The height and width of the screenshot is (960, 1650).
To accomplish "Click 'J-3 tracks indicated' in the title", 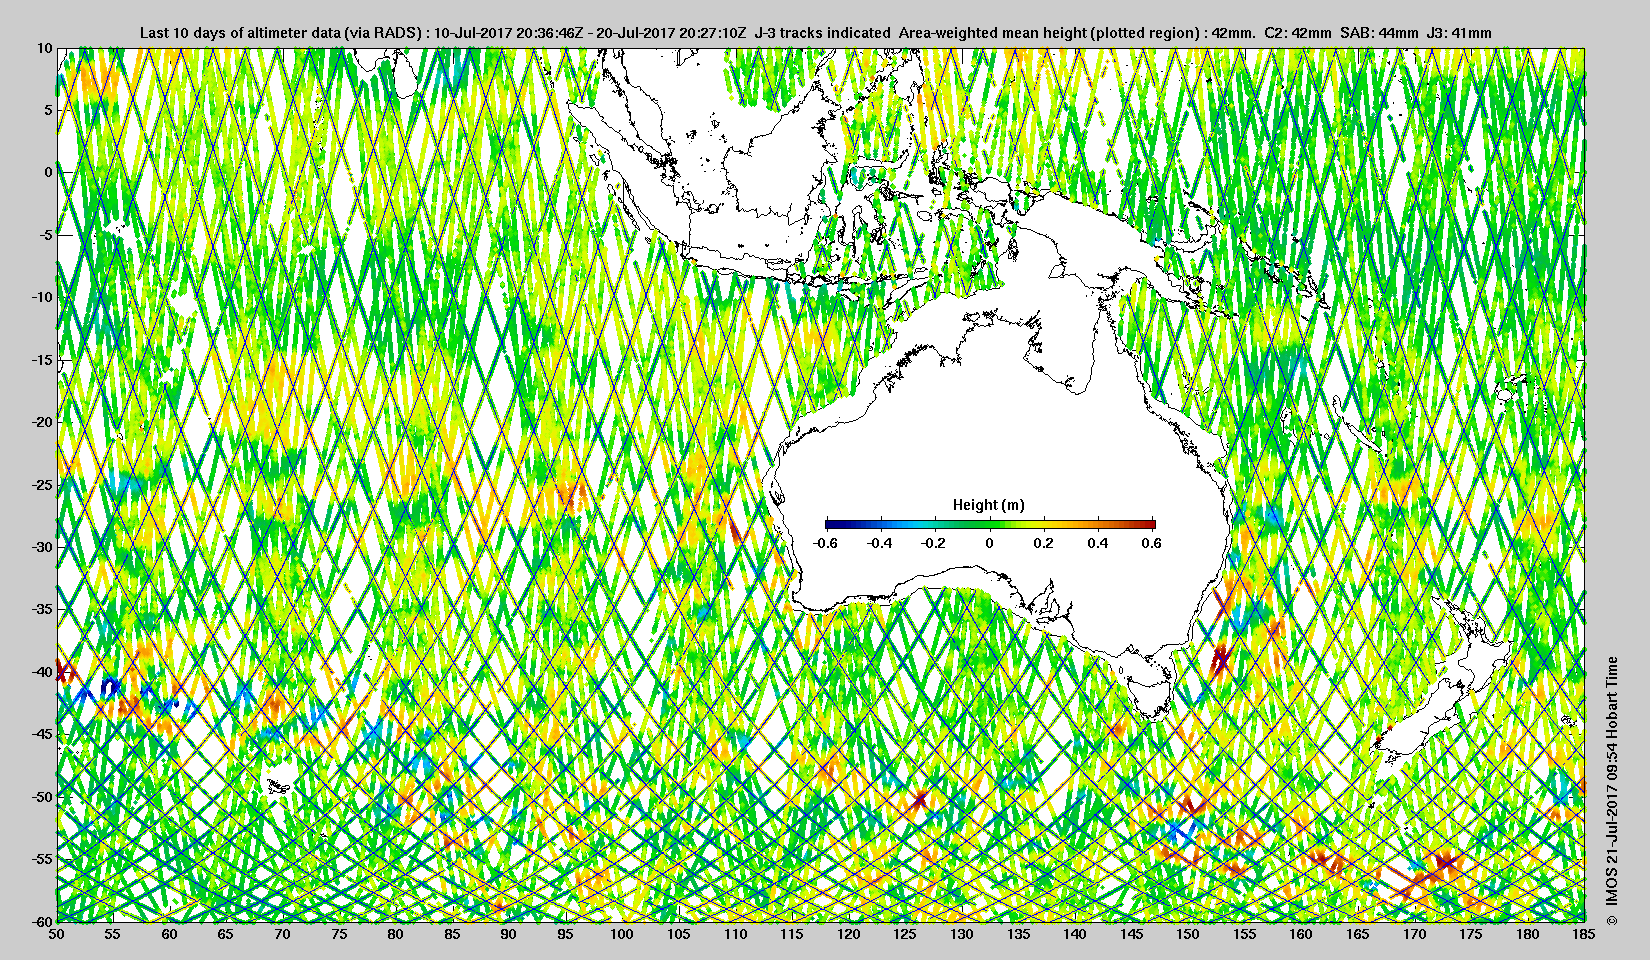I will (822, 33).
